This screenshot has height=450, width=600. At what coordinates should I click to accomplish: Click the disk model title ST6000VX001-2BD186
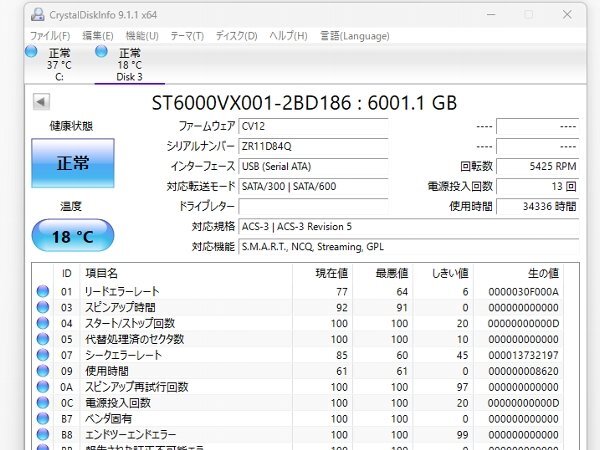251,103
